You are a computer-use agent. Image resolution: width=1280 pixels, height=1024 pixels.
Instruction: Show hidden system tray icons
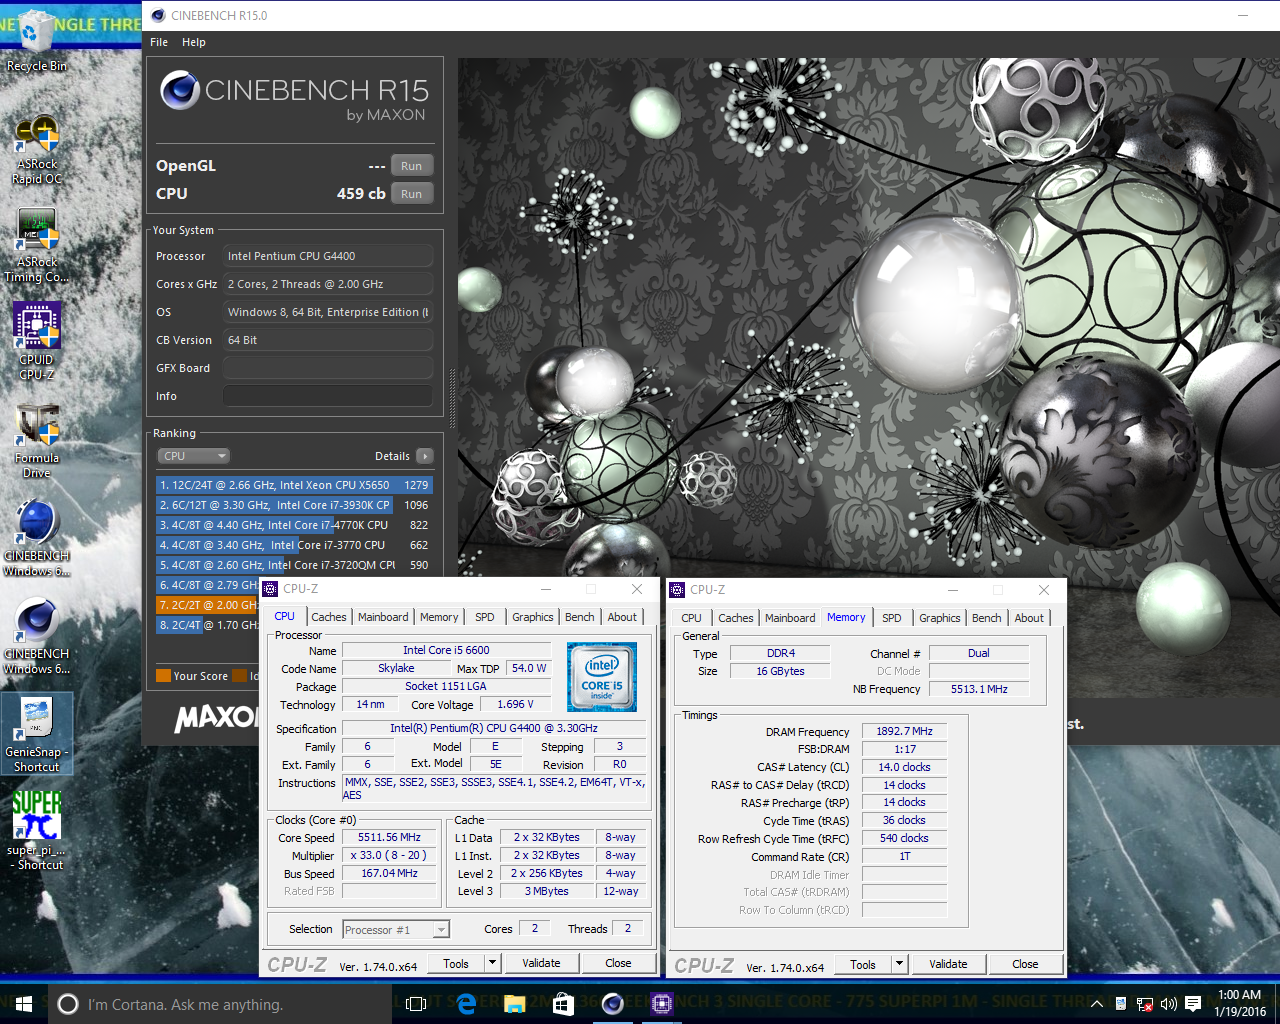tap(1097, 1004)
